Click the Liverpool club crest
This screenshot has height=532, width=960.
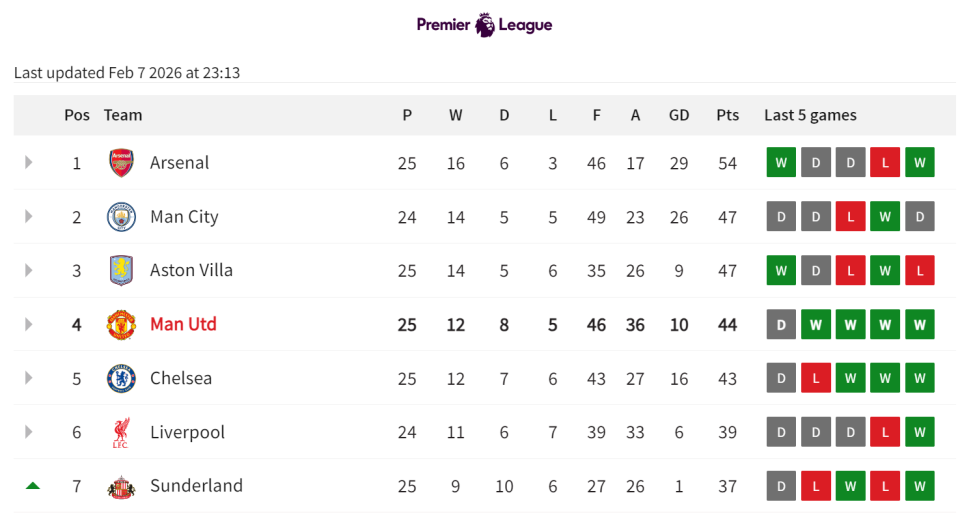(121, 432)
